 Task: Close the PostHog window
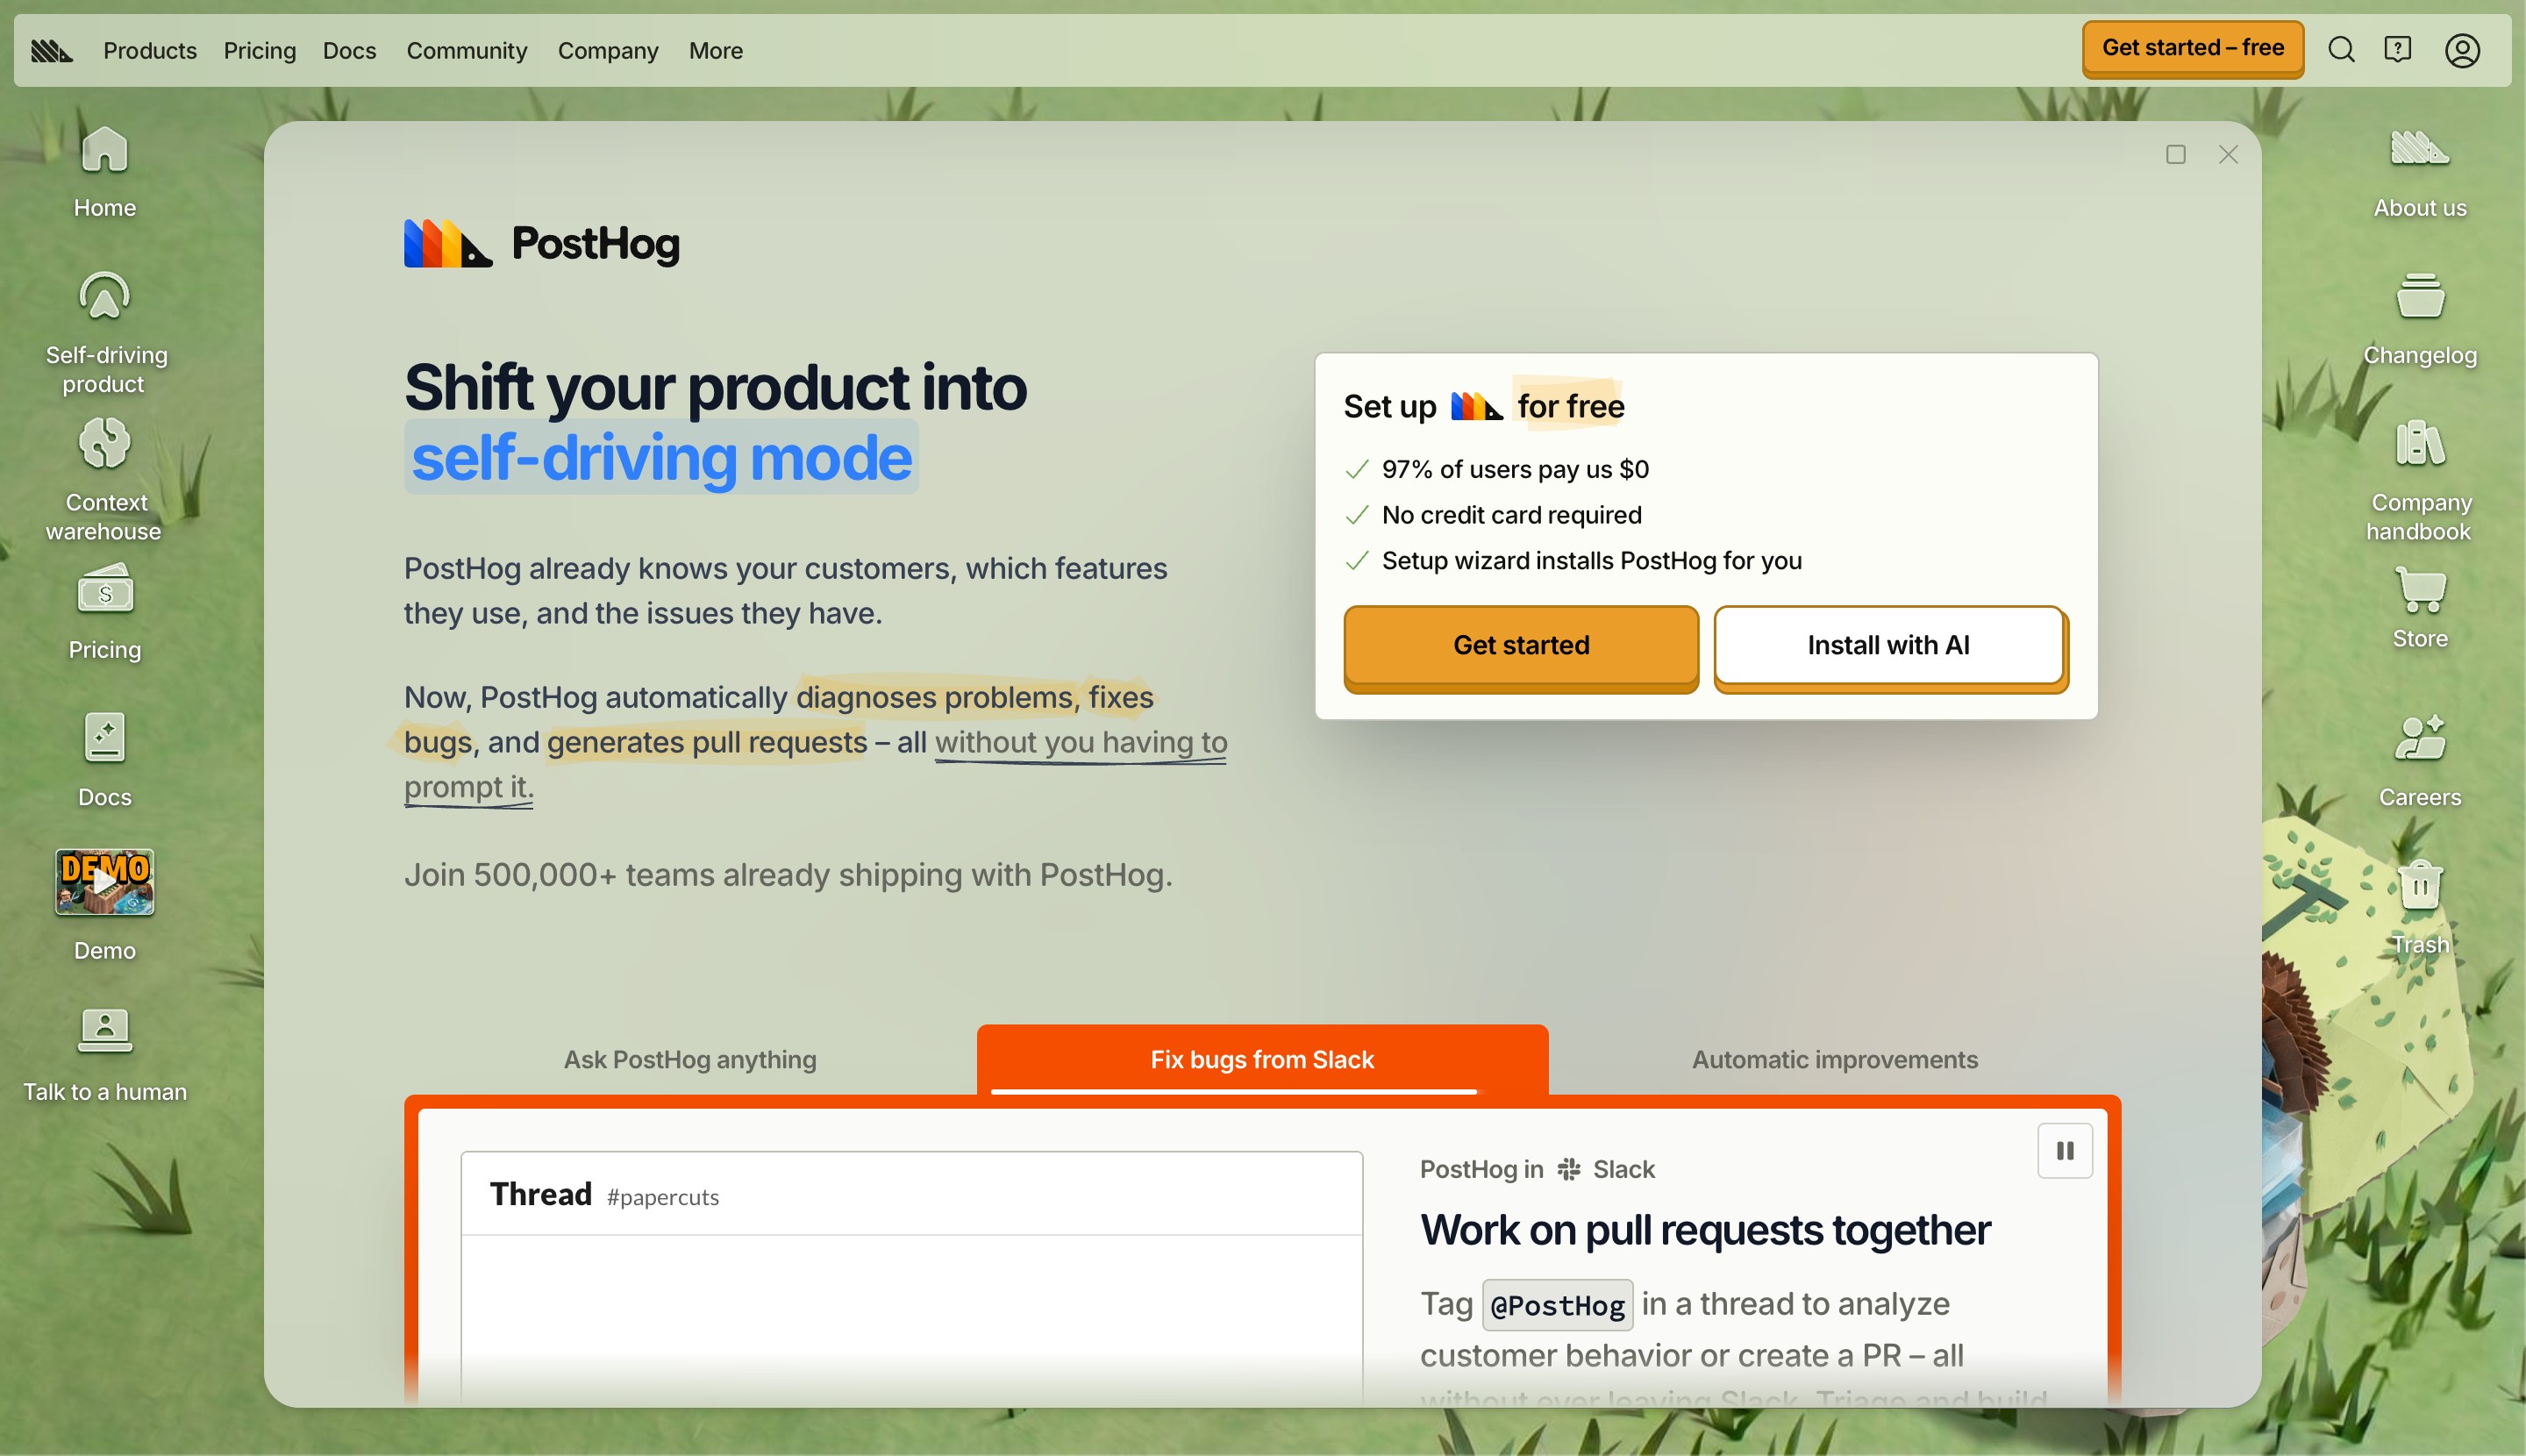tap(2228, 154)
